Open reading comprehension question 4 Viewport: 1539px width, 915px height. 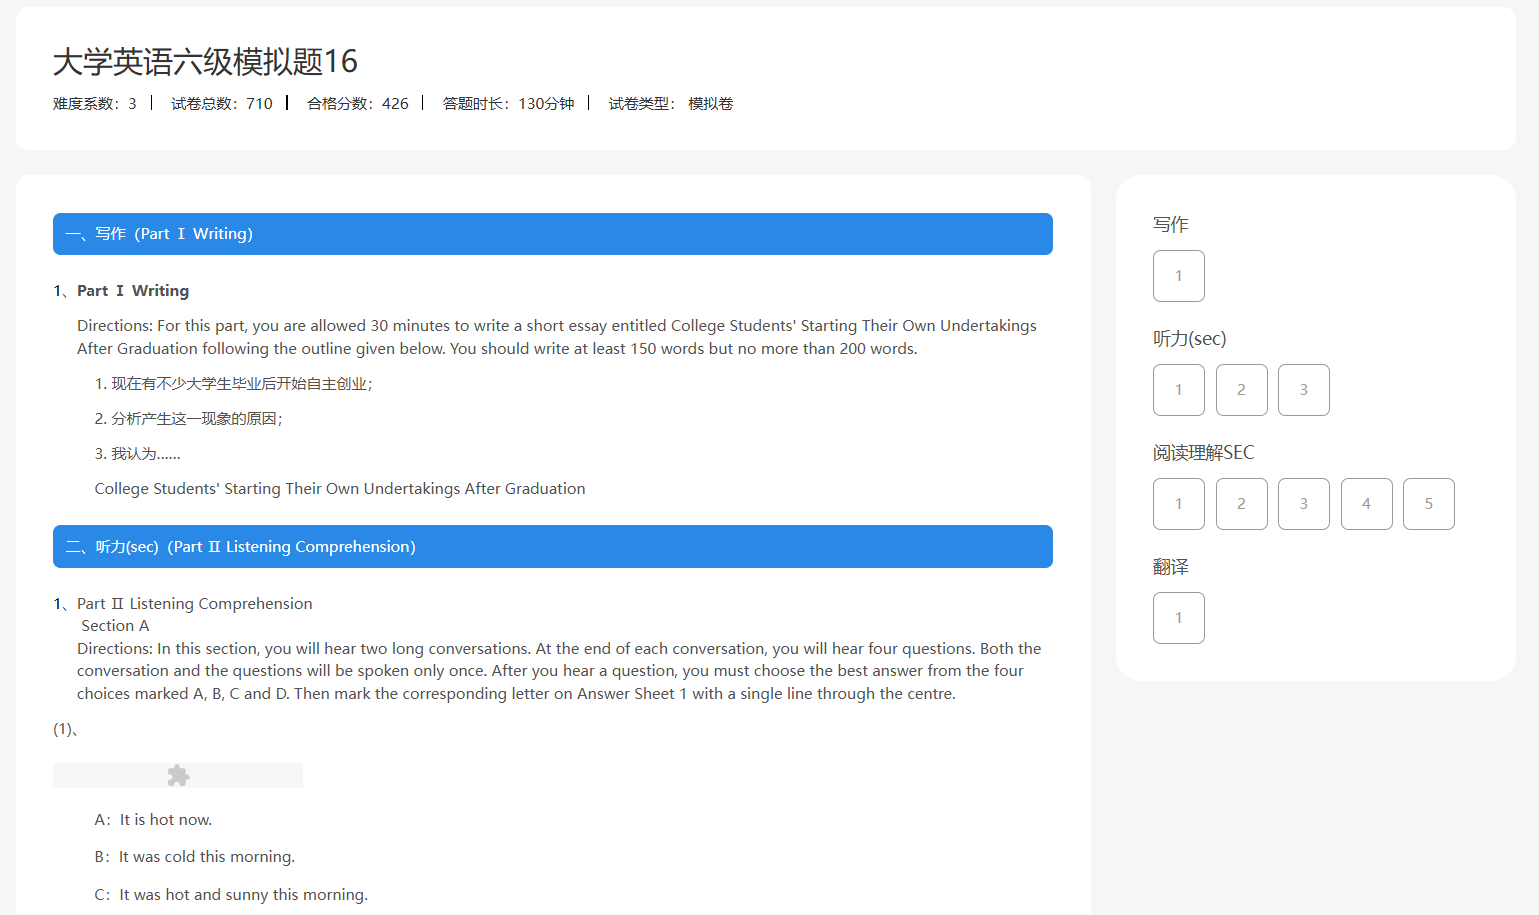[1366, 504]
